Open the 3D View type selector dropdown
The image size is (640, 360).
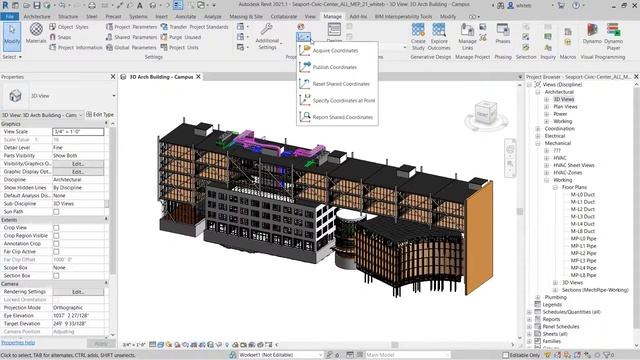click(114, 96)
